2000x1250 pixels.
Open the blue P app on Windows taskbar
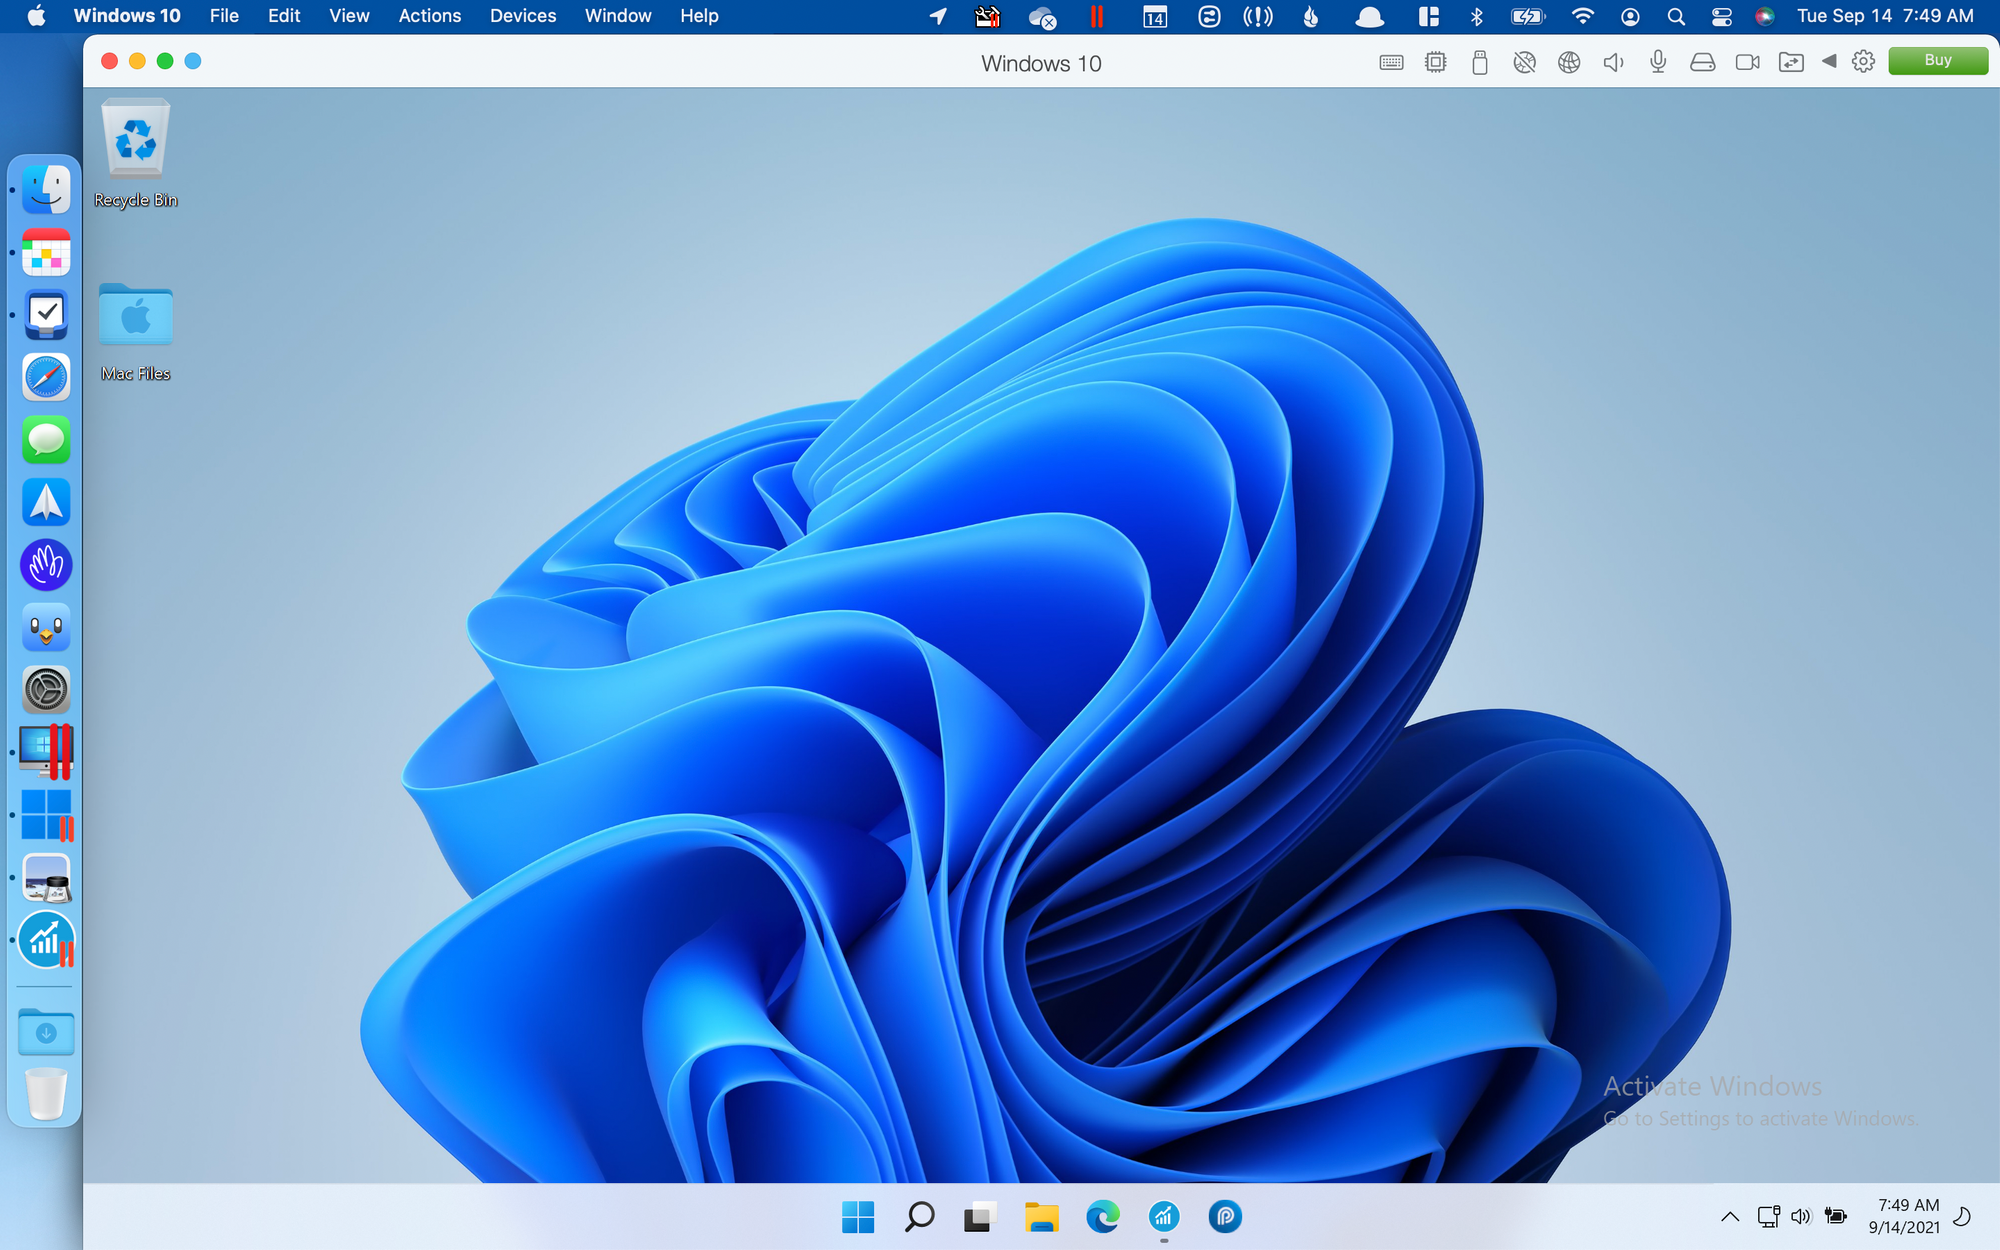[x=1225, y=1217]
